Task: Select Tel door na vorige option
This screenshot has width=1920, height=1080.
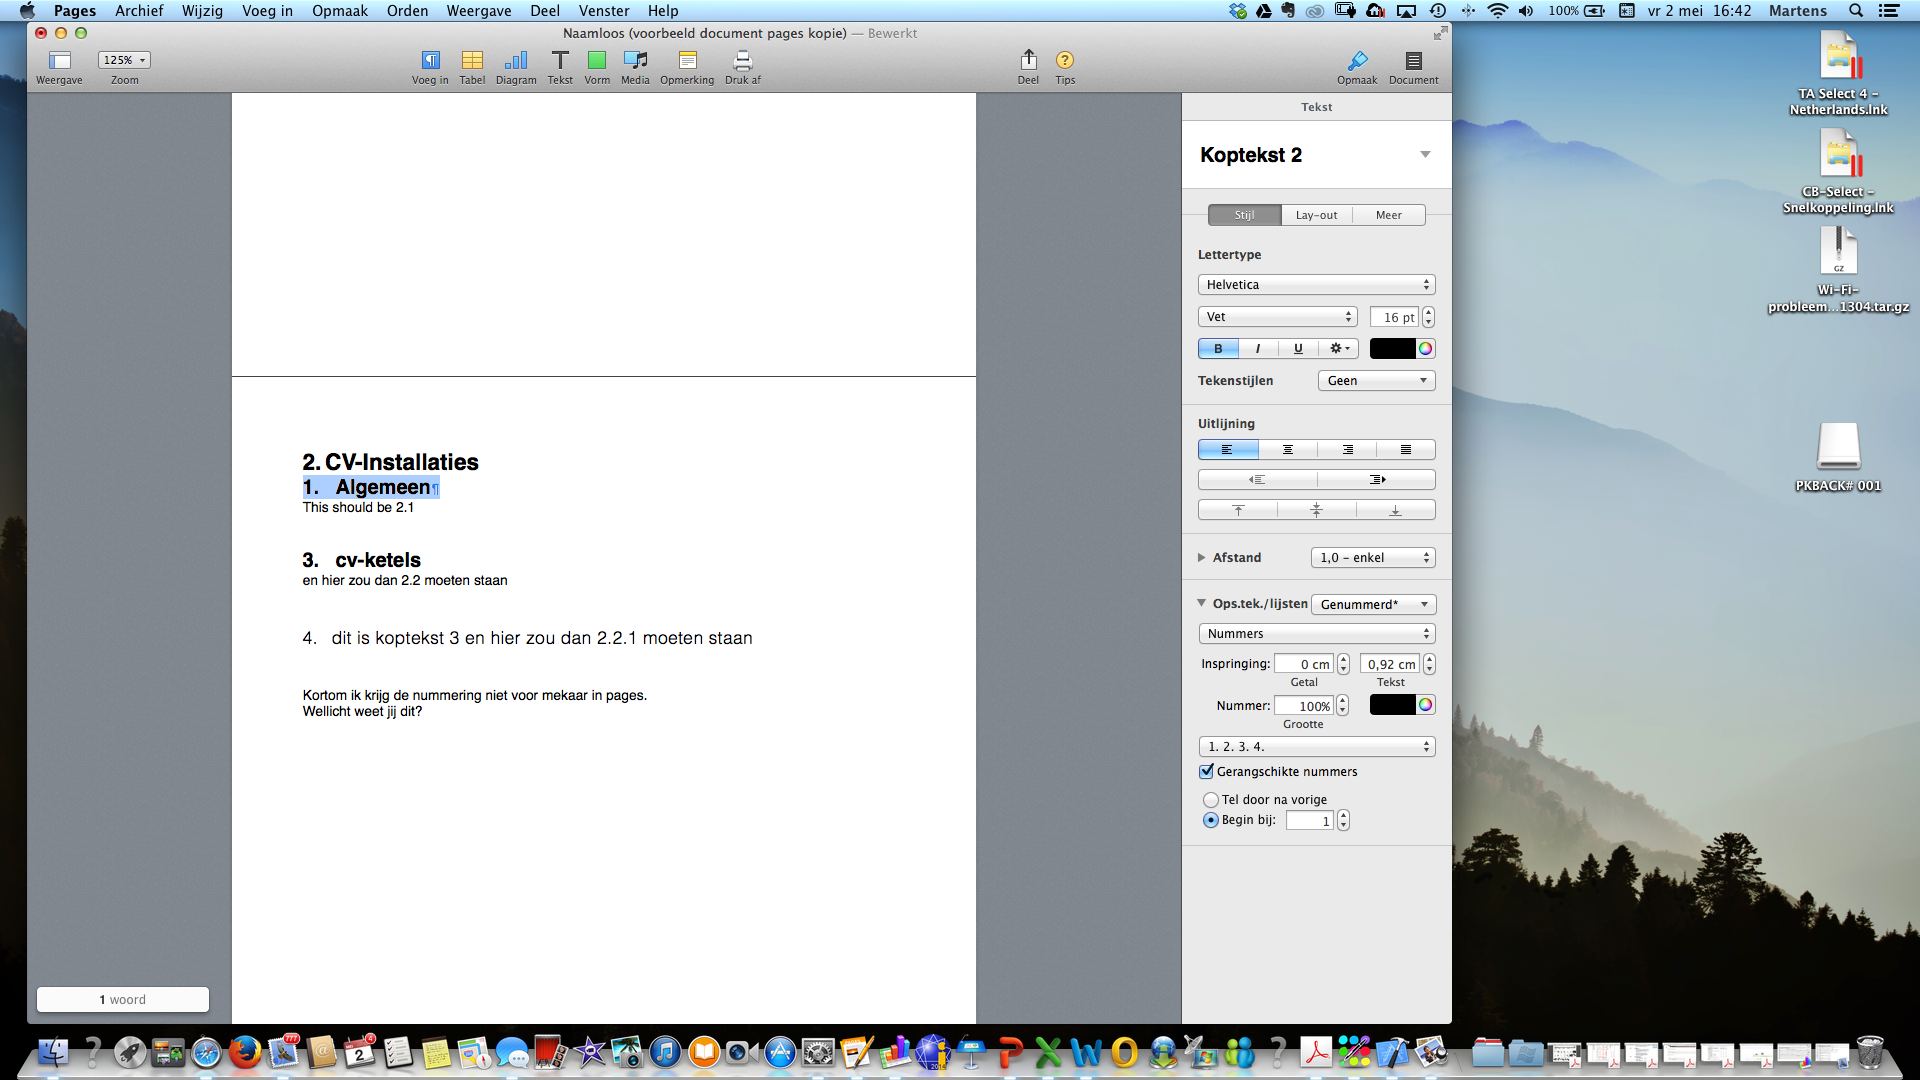Action: click(x=1211, y=800)
